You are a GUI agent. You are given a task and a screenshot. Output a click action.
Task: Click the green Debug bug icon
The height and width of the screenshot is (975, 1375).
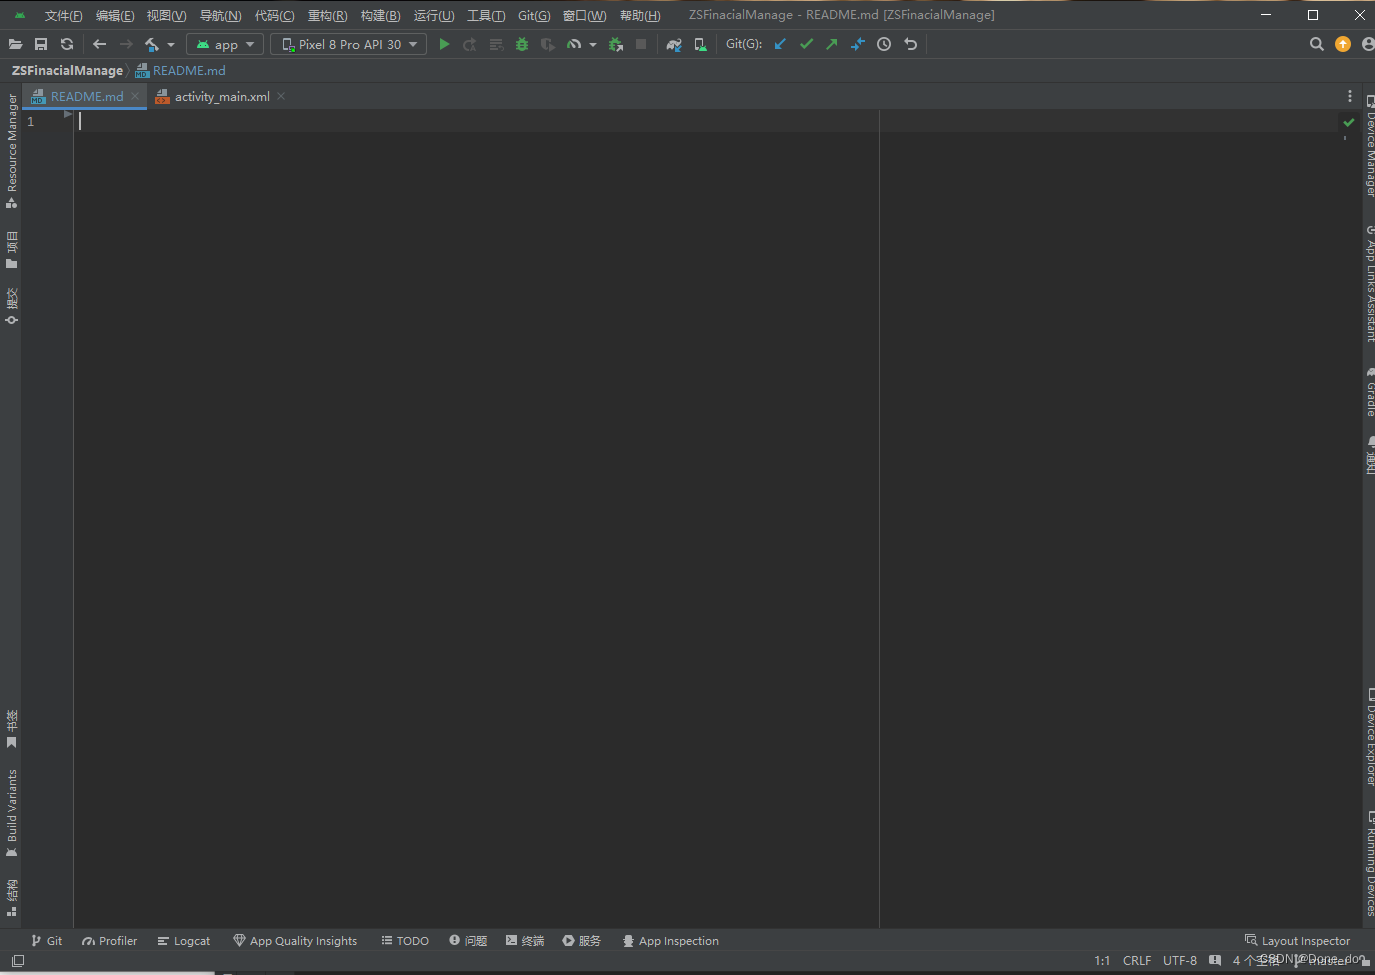click(x=522, y=44)
